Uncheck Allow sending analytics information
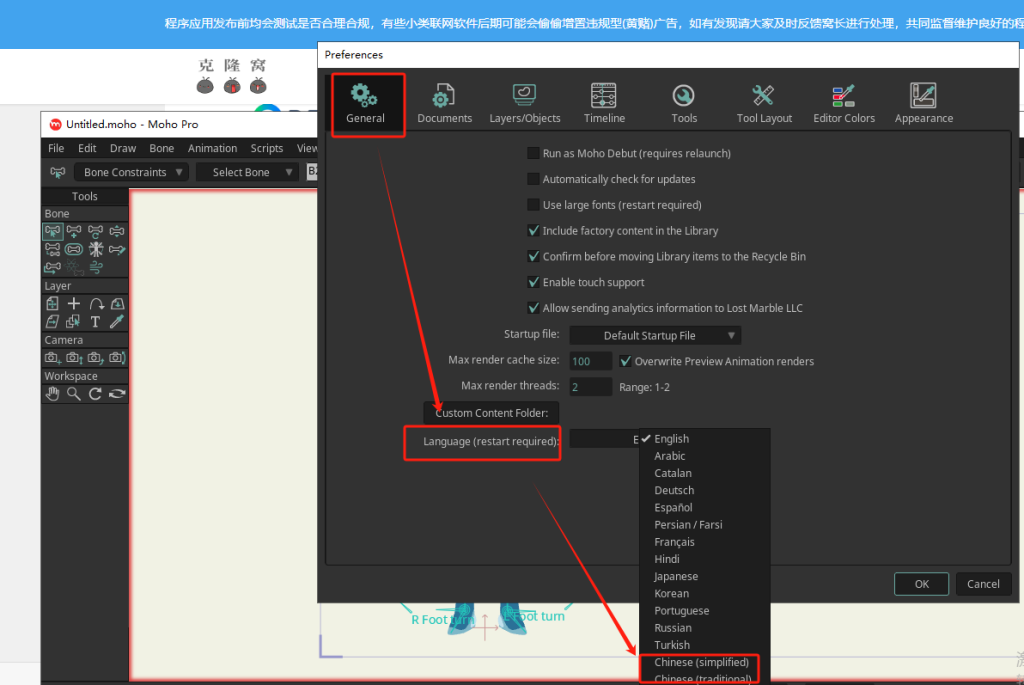This screenshot has height=685, width=1024. [x=533, y=308]
